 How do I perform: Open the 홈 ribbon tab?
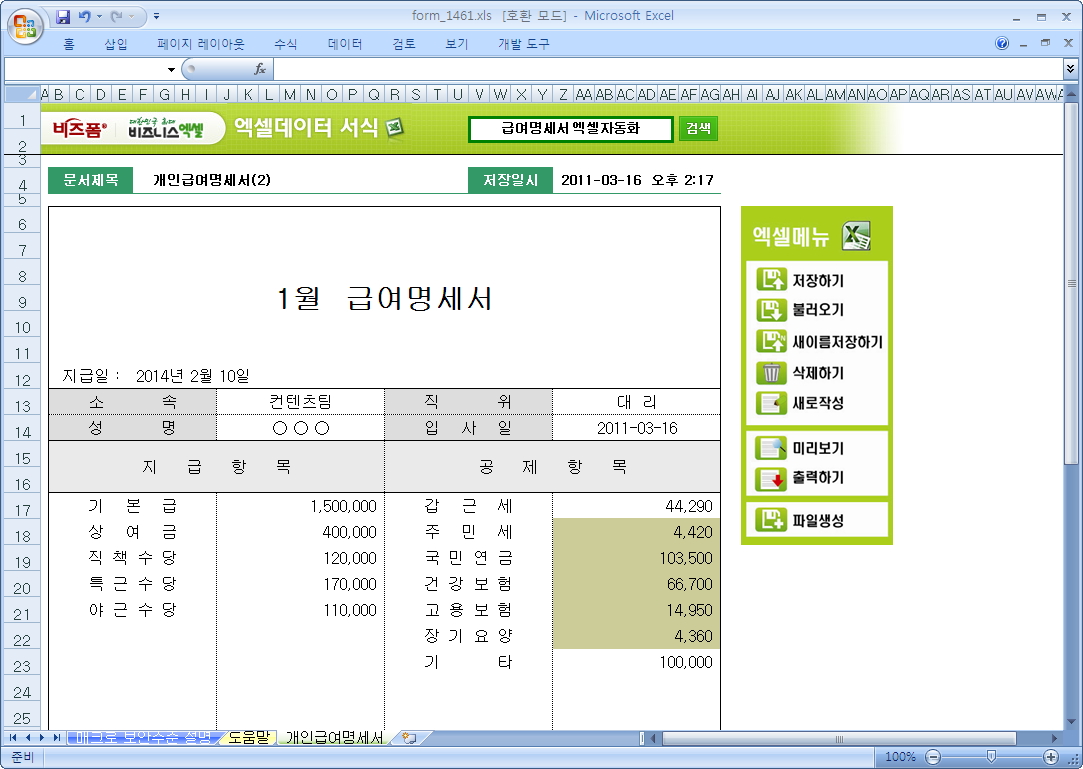coord(68,44)
